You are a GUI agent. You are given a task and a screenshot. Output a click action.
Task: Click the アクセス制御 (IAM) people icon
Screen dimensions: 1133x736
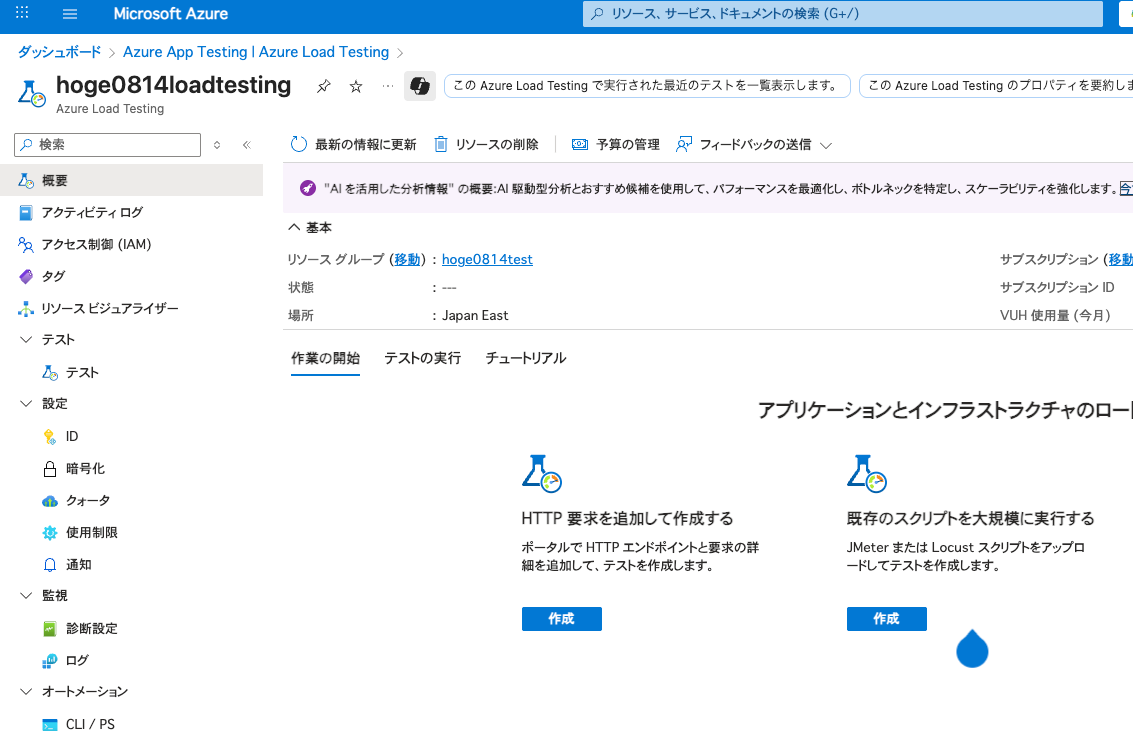[26, 245]
